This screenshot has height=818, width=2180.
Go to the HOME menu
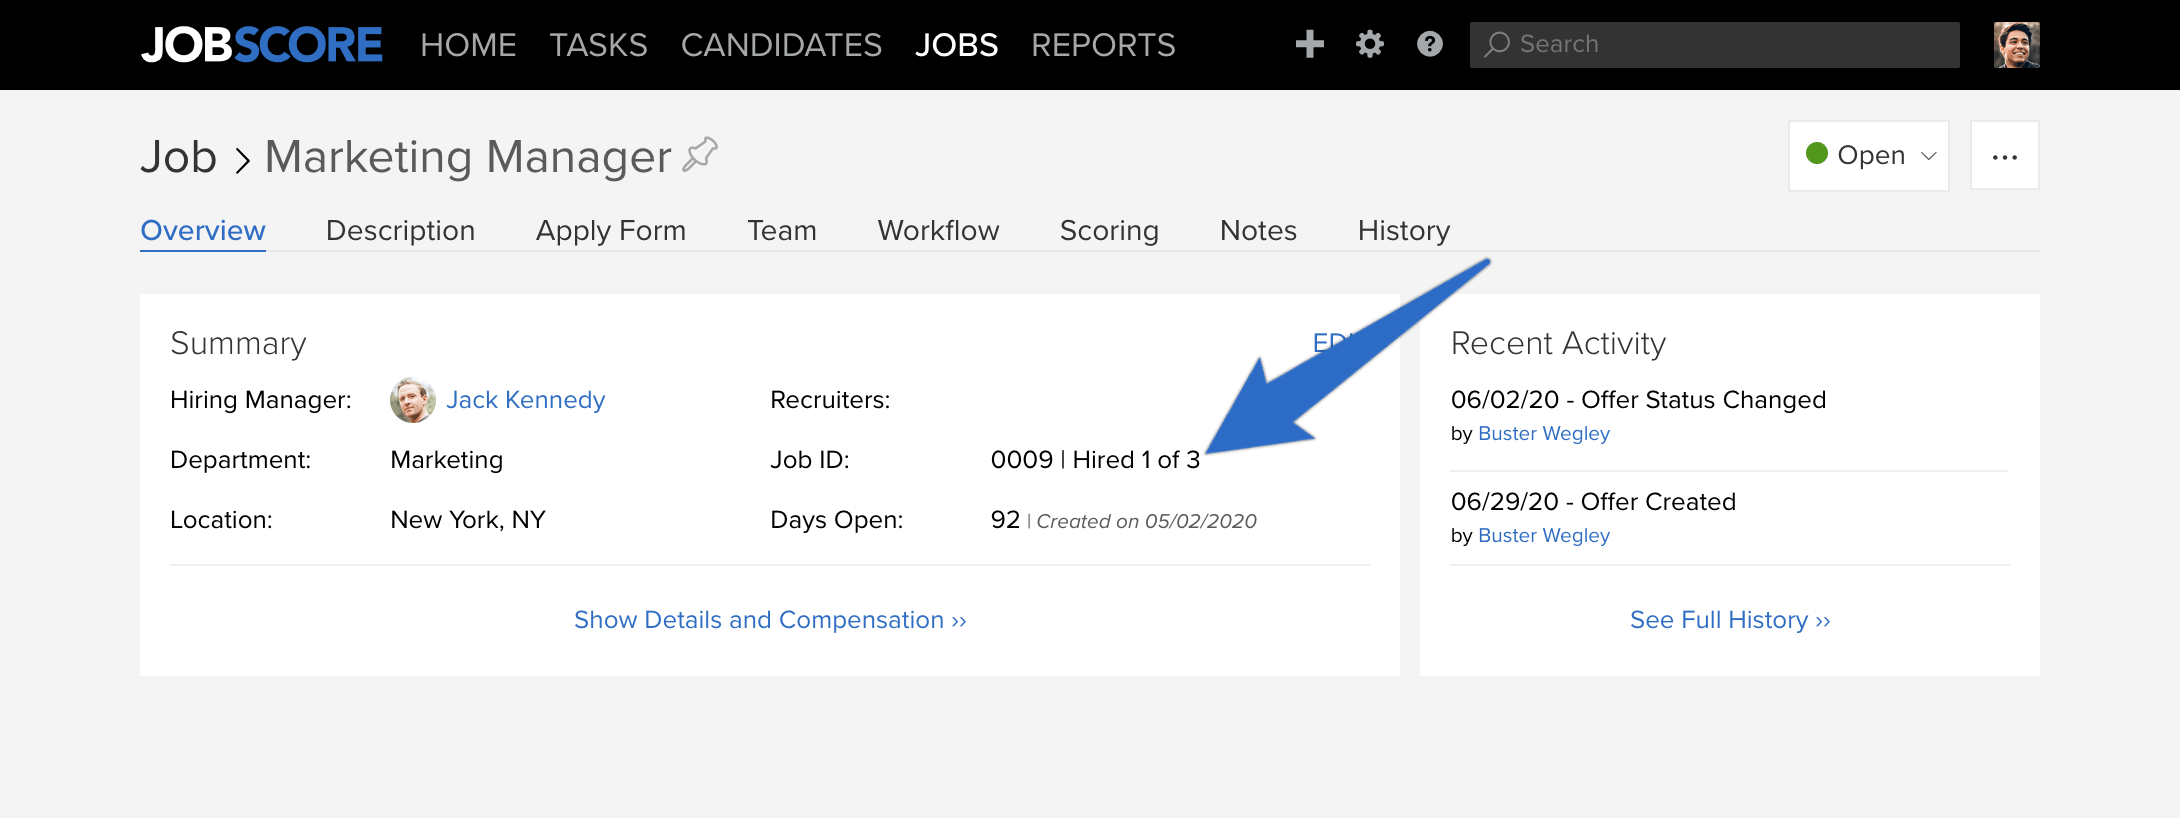(468, 45)
